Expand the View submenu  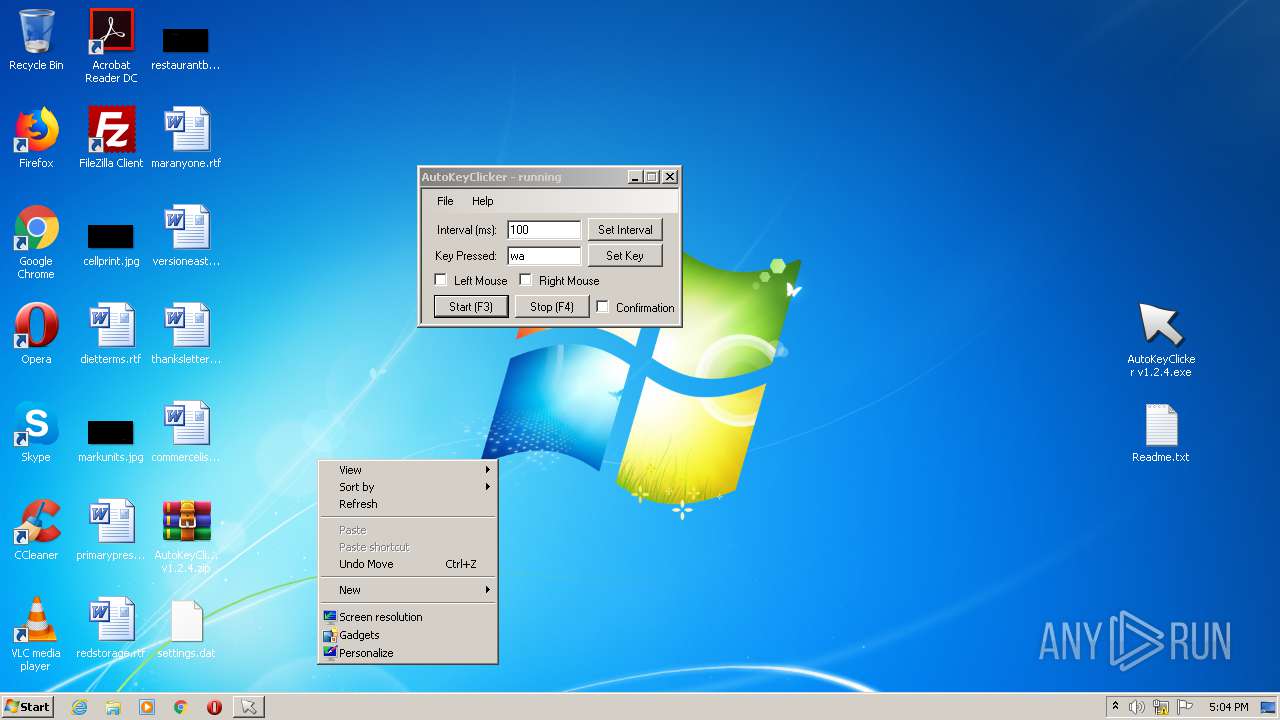coord(408,470)
